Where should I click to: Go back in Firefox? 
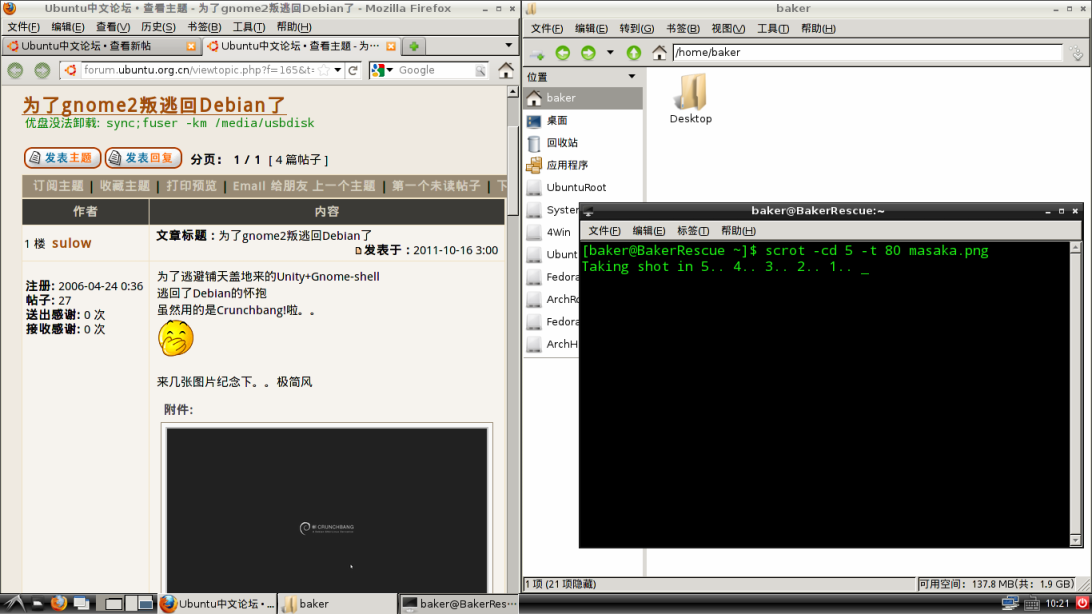tap(15, 70)
